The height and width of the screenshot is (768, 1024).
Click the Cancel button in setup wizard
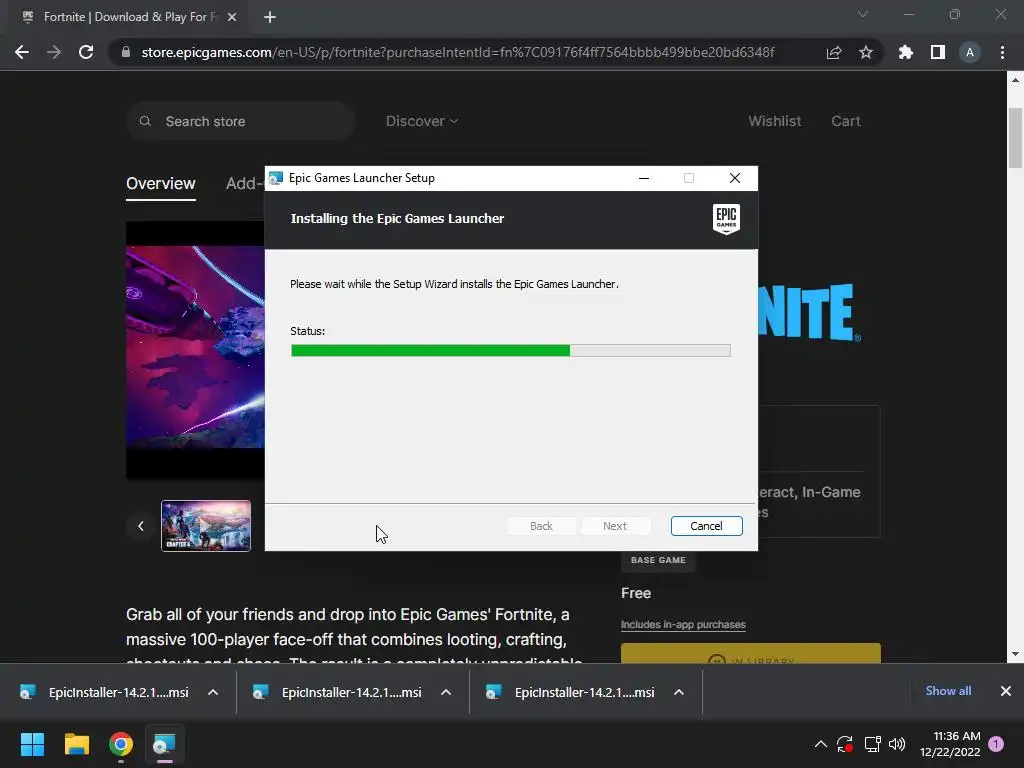(706, 526)
